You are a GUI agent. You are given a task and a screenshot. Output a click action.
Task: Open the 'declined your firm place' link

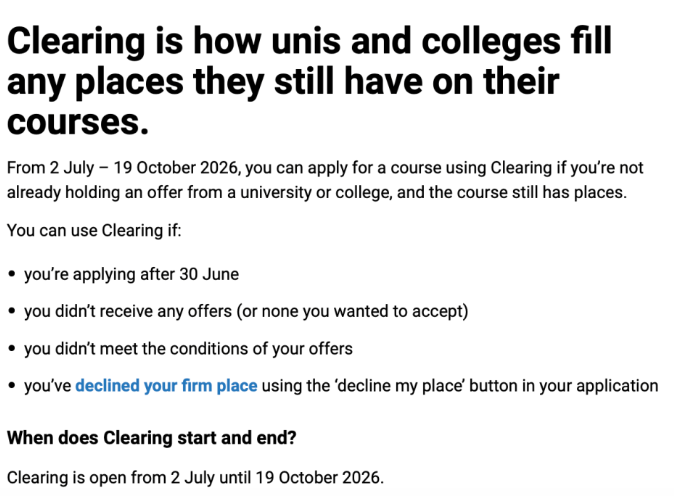[x=166, y=386]
